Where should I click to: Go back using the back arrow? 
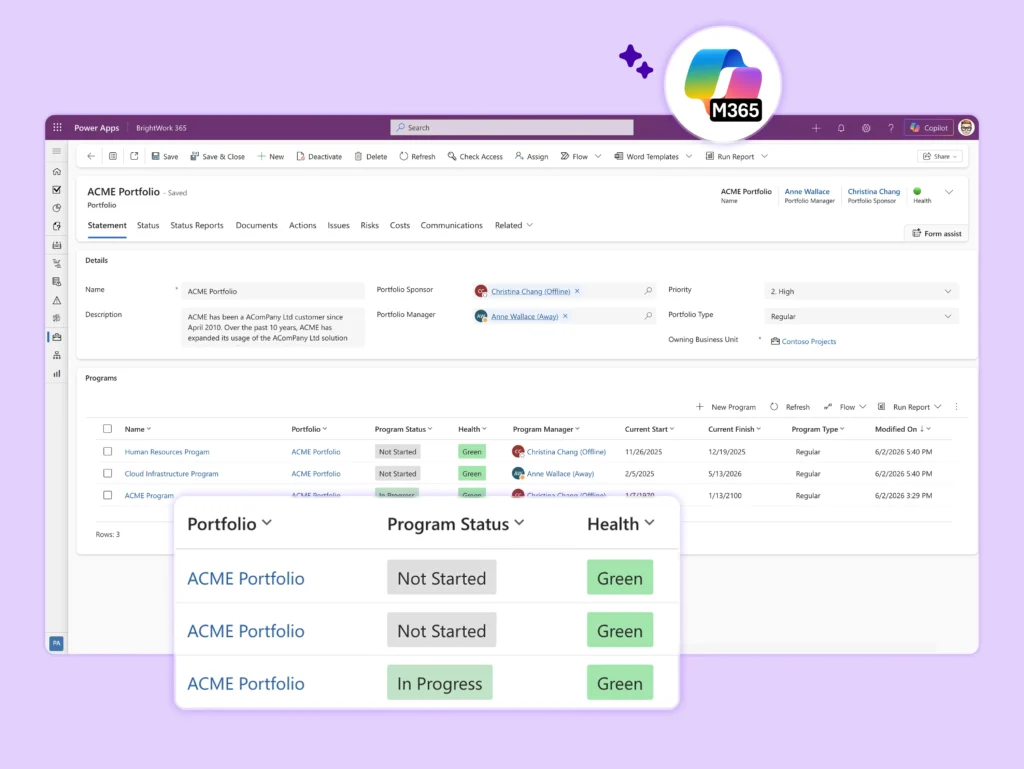pyautogui.click(x=91, y=157)
